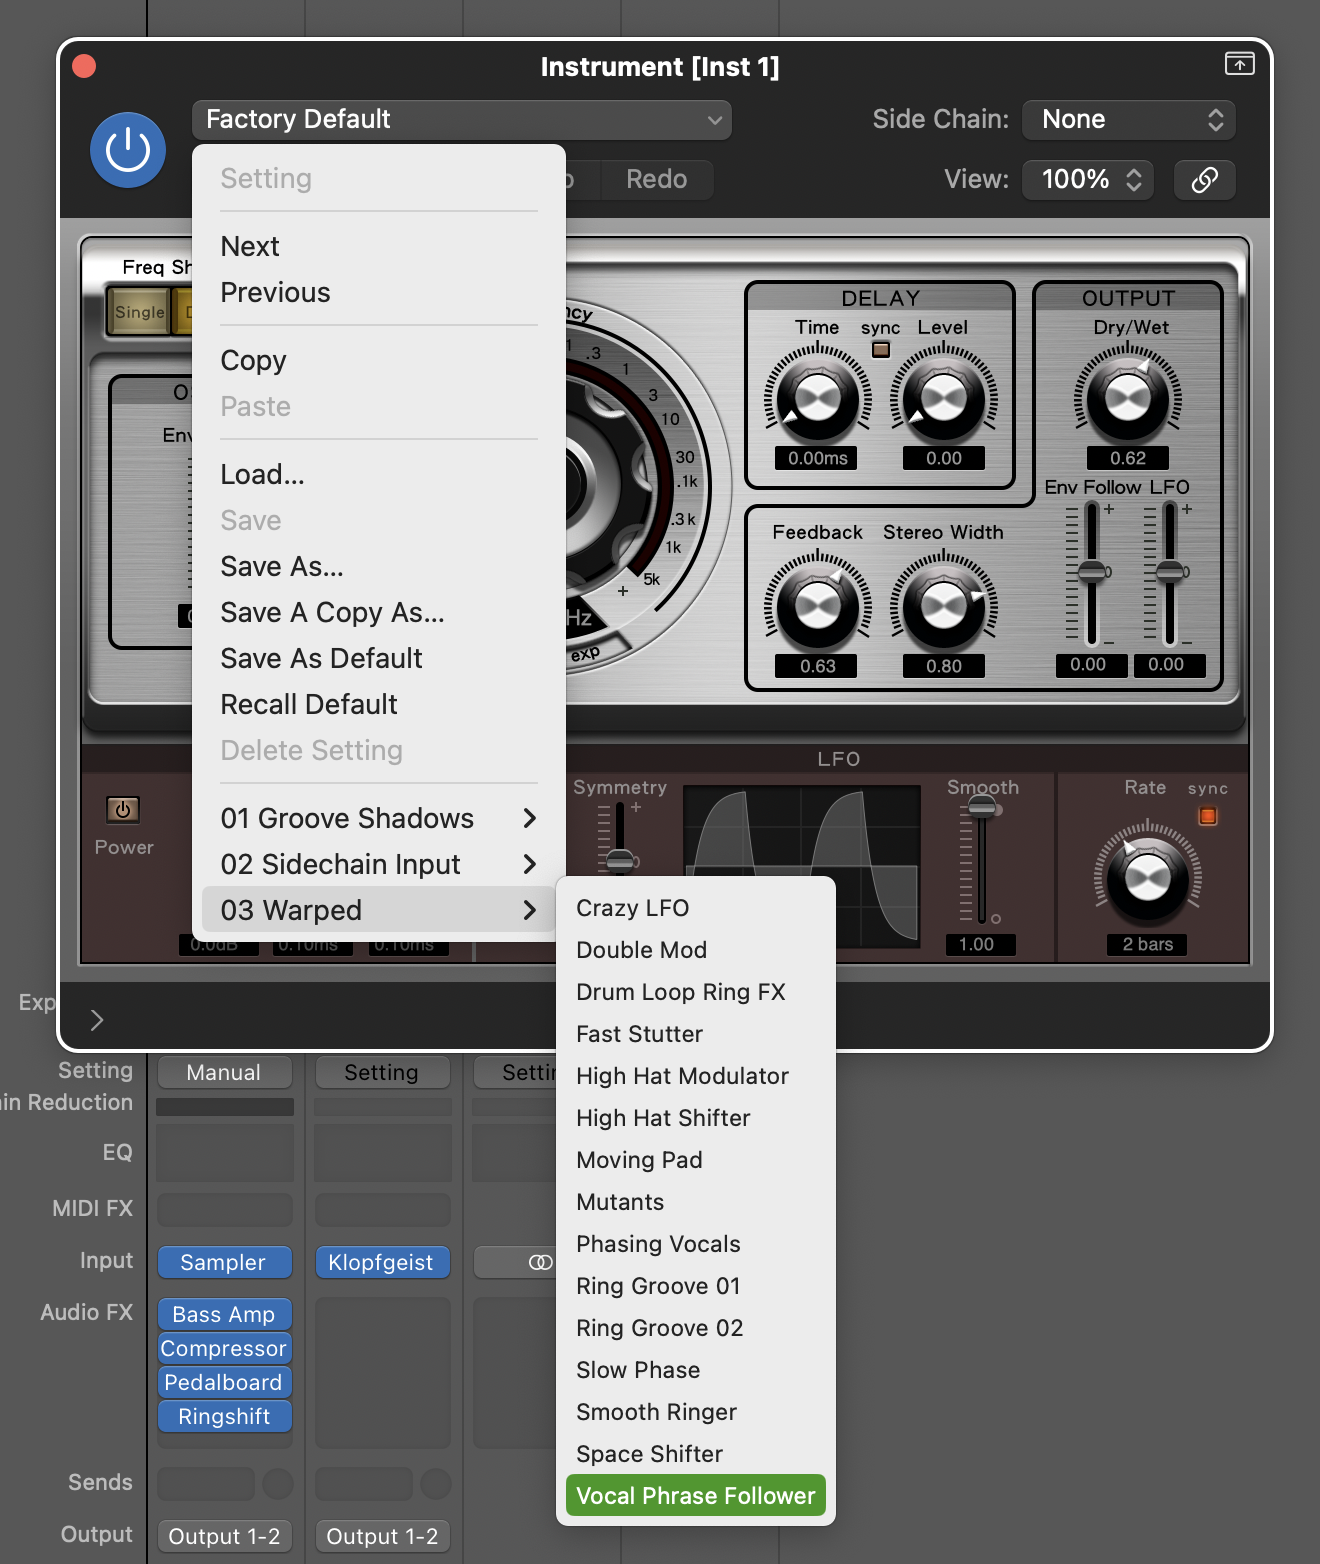Viewport: 1320px width, 1564px height.
Task: Open the Bass Amp audio effect
Action: pyautogui.click(x=224, y=1314)
